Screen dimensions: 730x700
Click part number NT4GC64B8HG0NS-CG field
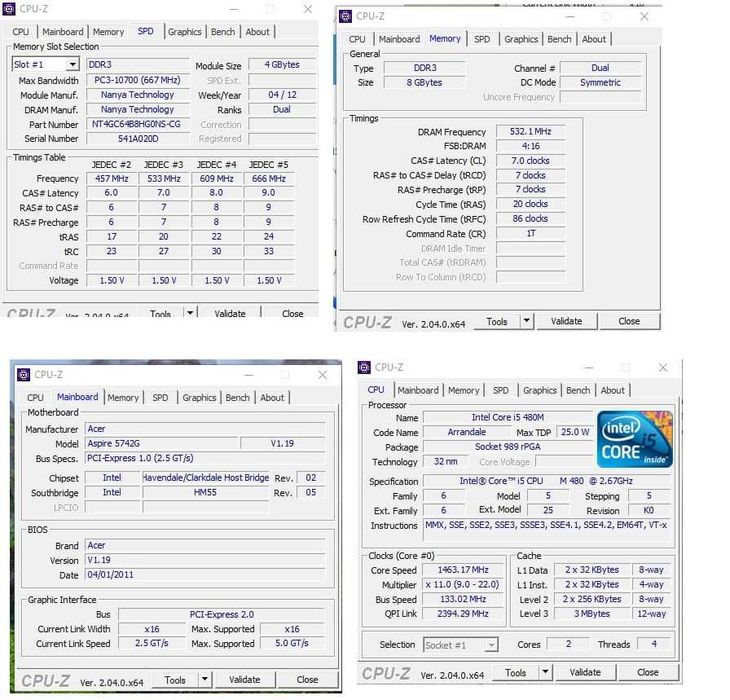point(137,124)
